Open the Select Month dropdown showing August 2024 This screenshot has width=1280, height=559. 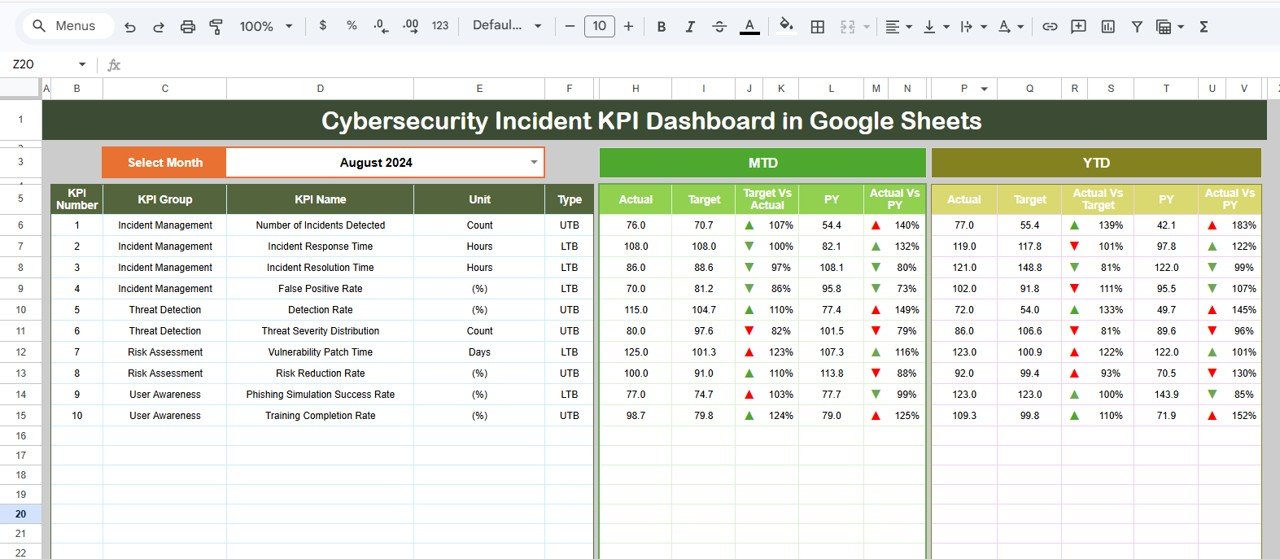534,162
